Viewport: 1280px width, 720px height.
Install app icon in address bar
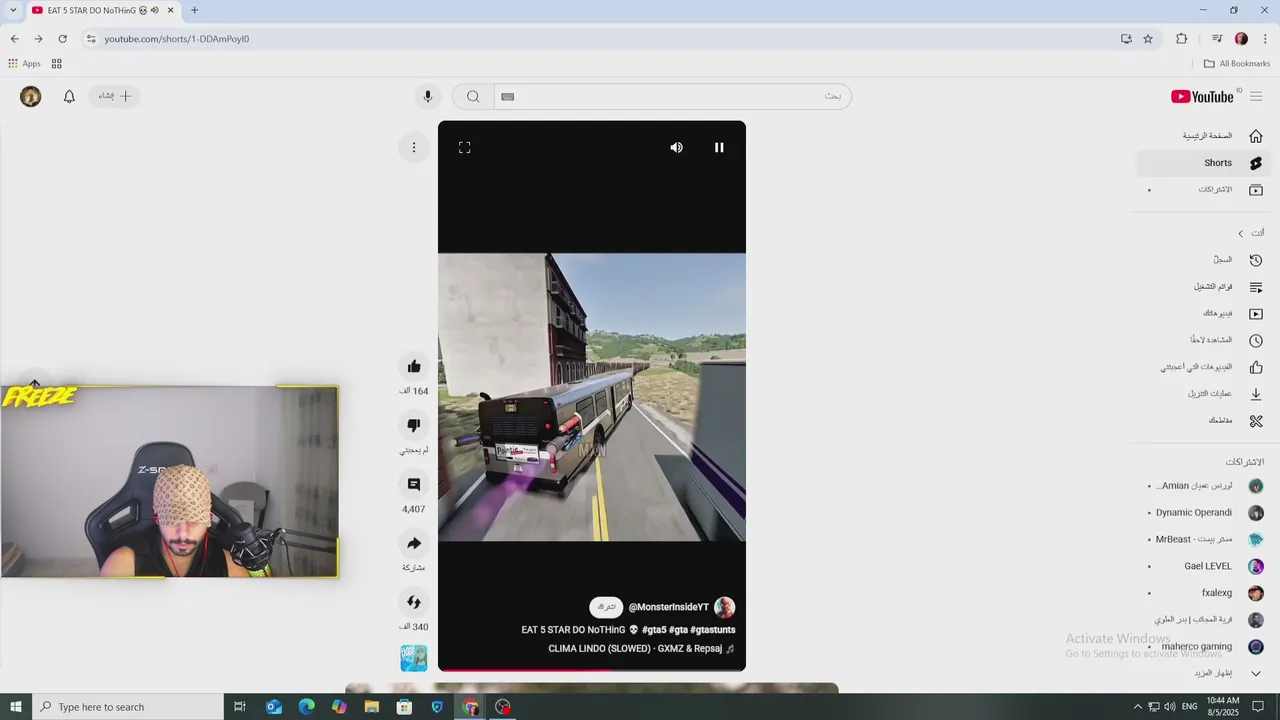[x=1126, y=39]
